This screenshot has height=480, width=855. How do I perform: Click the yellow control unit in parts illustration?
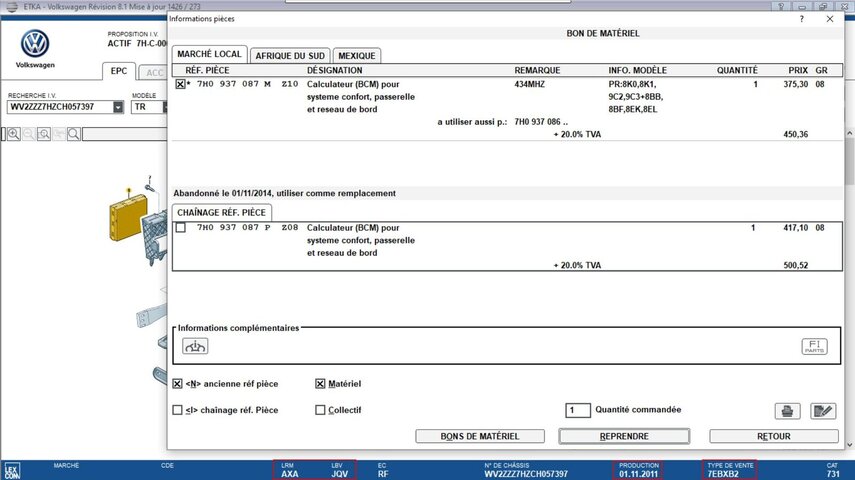pos(128,217)
